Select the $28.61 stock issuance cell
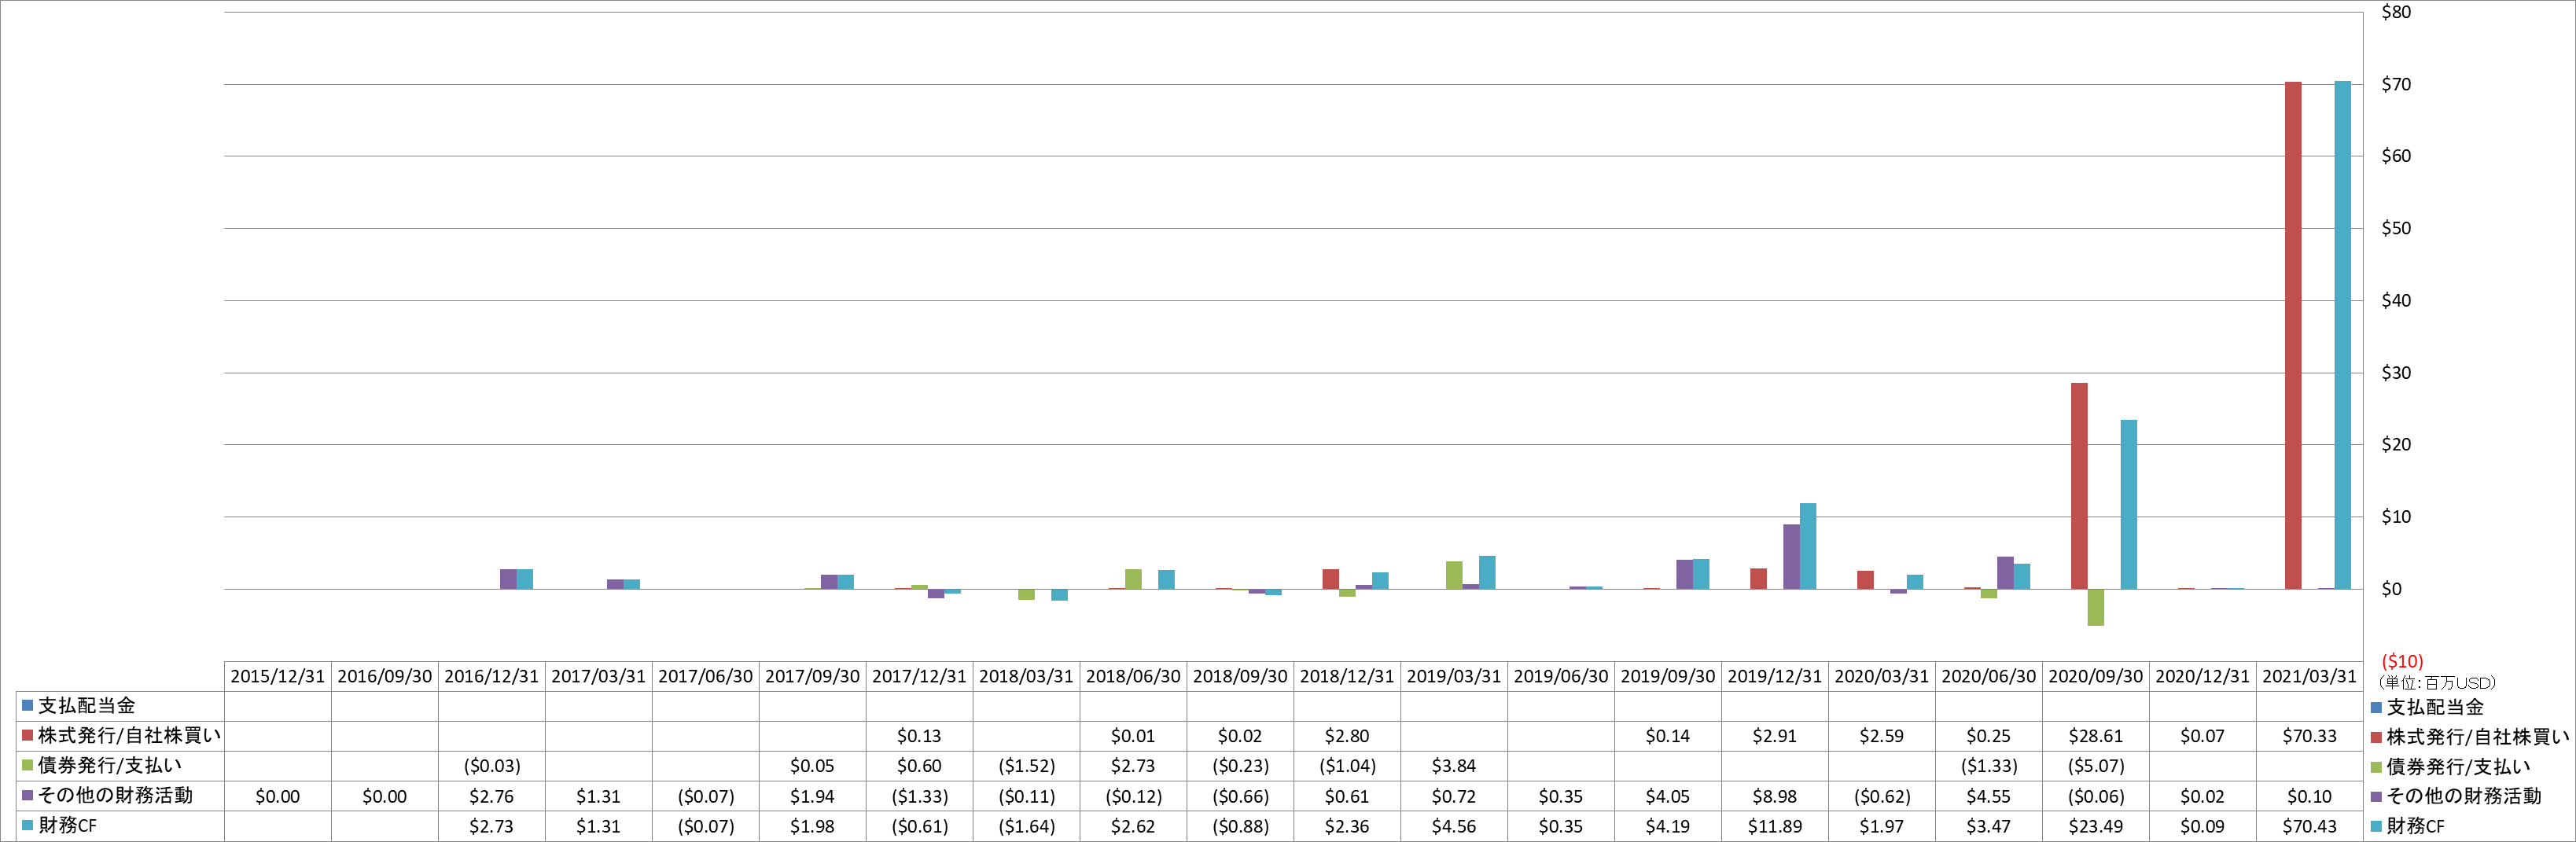 click(2096, 736)
